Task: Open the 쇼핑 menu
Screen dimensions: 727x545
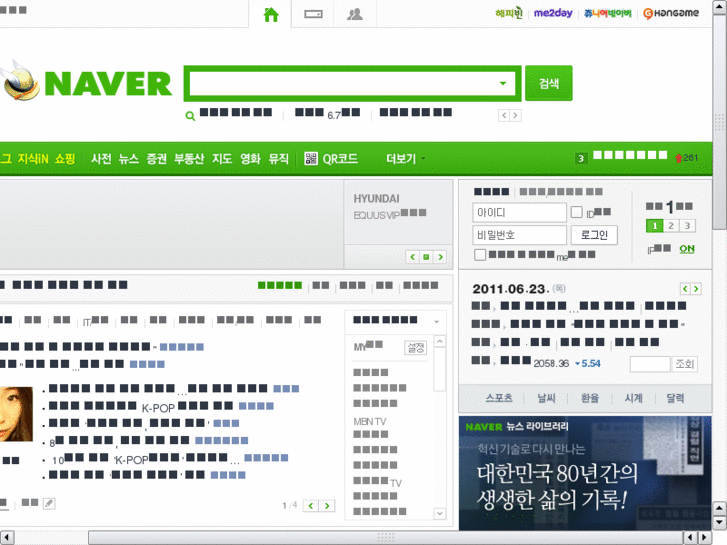Action: [65, 159]
